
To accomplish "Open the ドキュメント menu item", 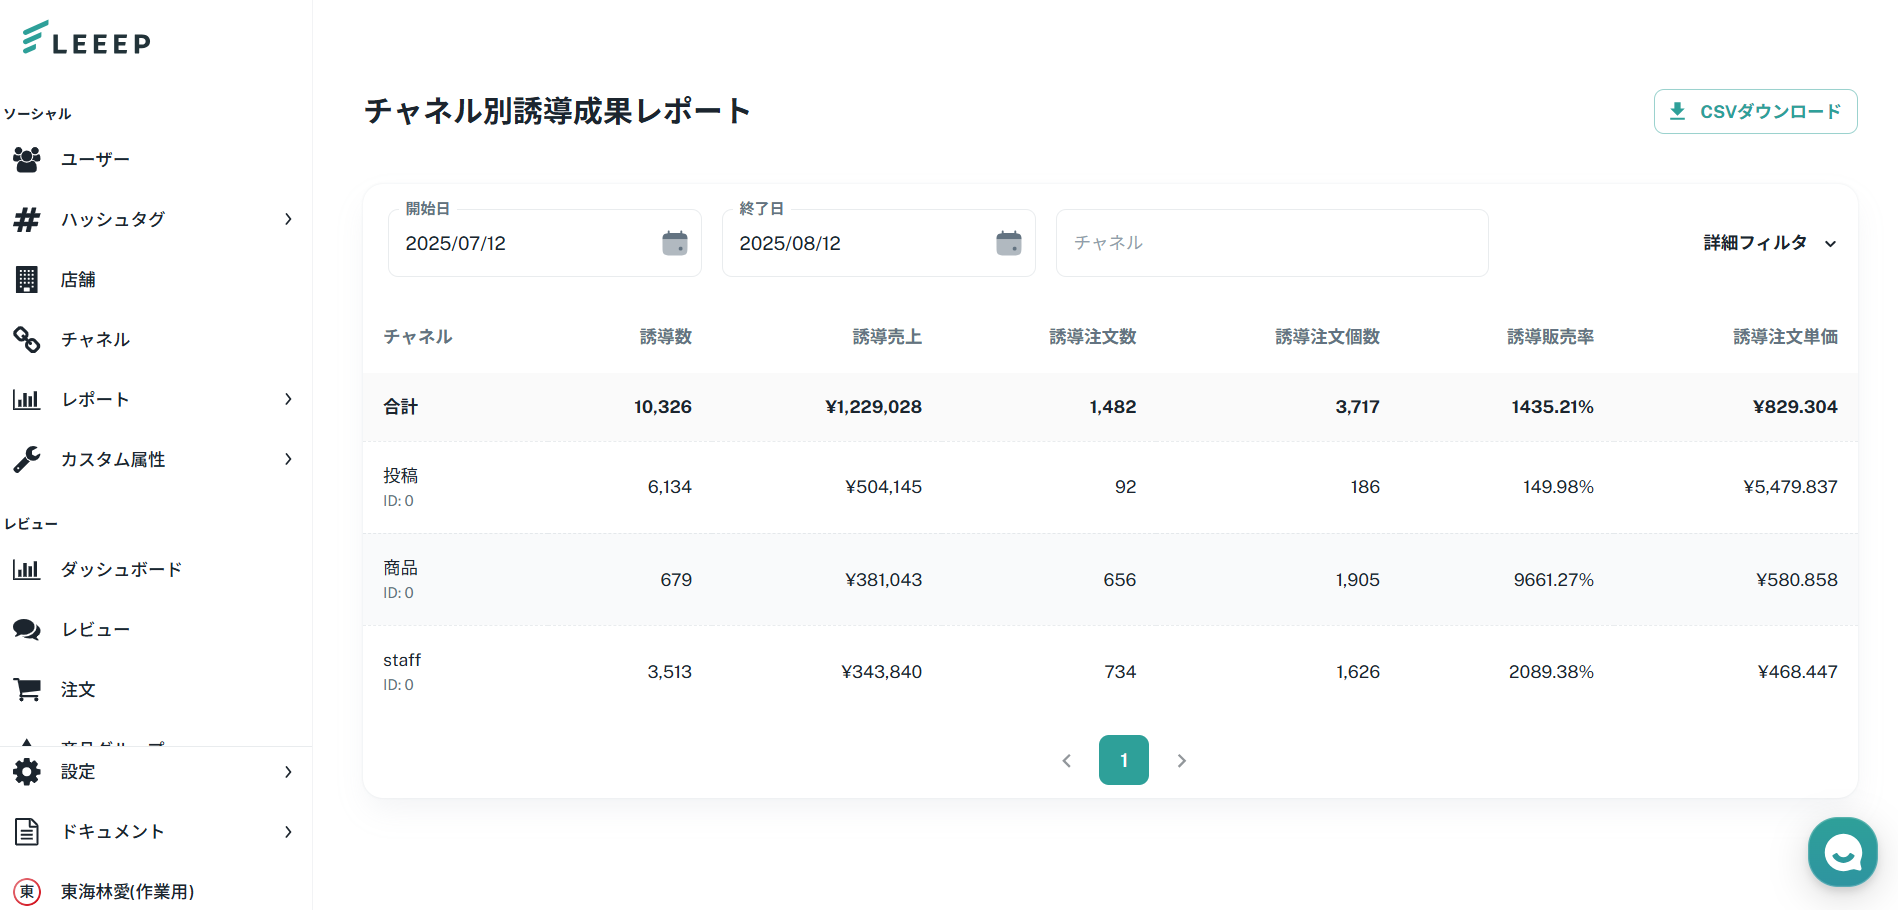I will click(x=112, y=832).
